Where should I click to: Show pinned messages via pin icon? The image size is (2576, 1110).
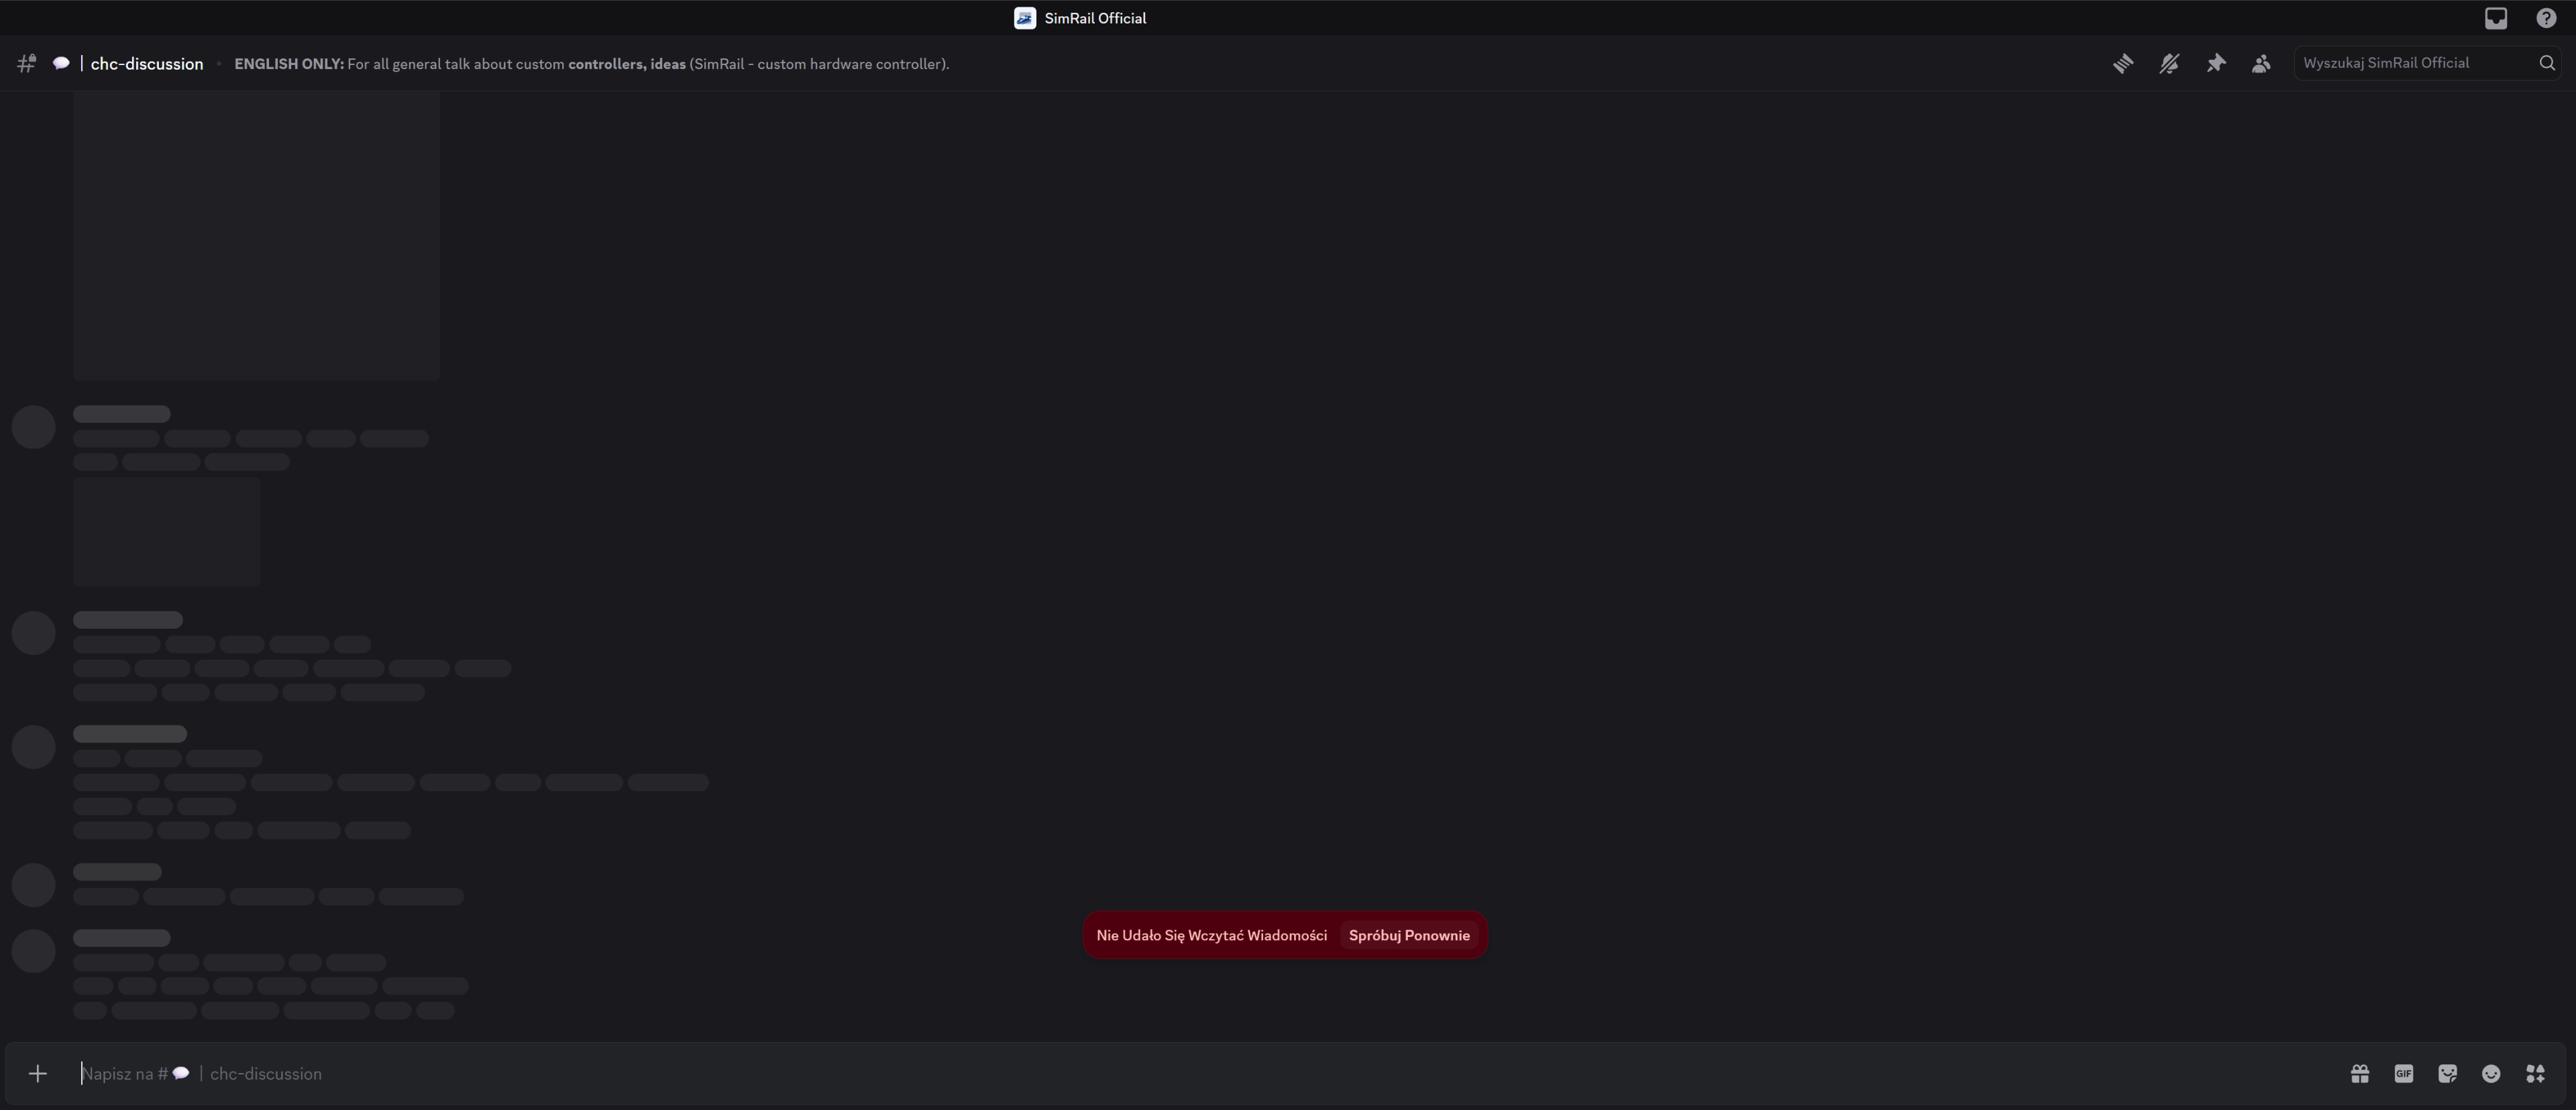(2216, 63)
